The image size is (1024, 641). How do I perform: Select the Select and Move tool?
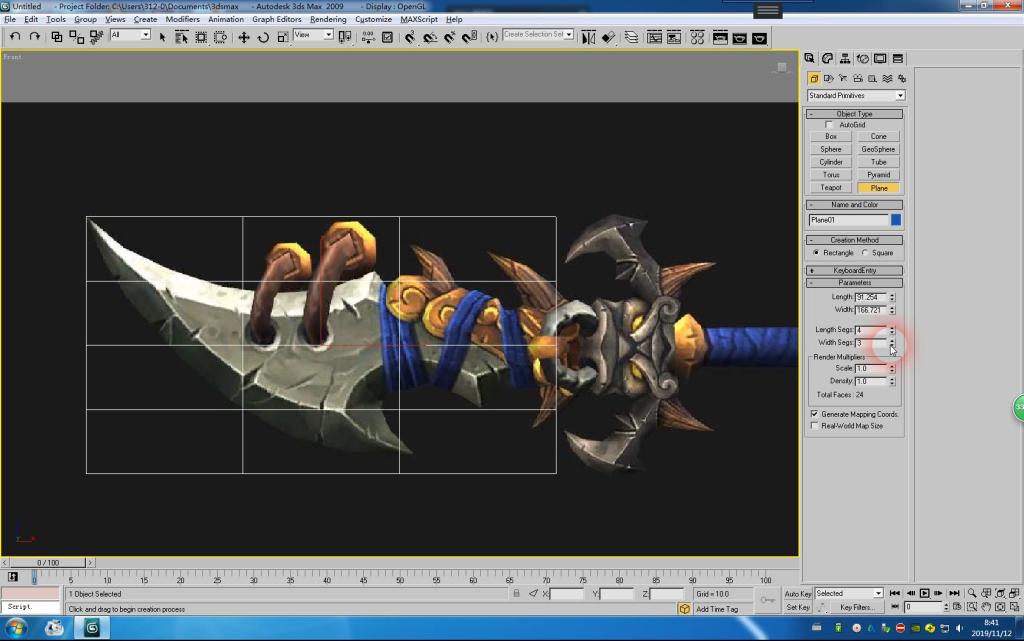tap(244, 37)
